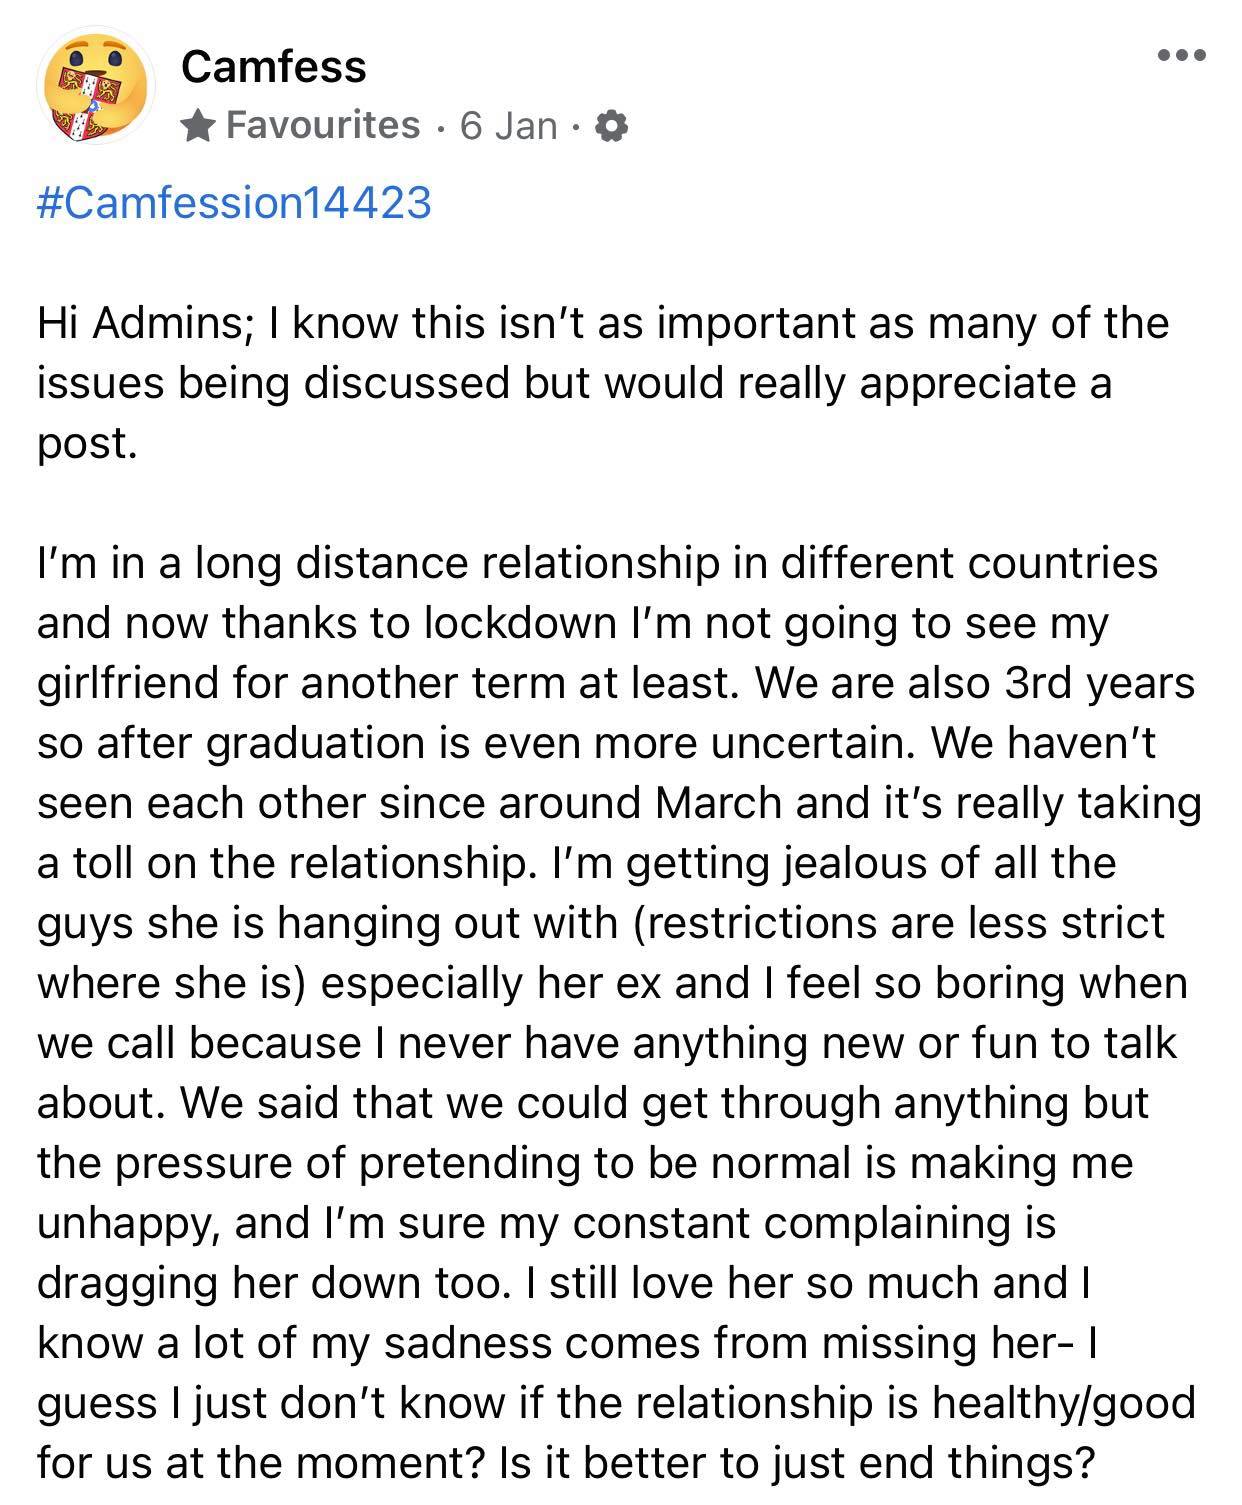The image size is (1242, 1505).
Task: Click the line starting "I'm in a long distance"
Action: (597, 563)
